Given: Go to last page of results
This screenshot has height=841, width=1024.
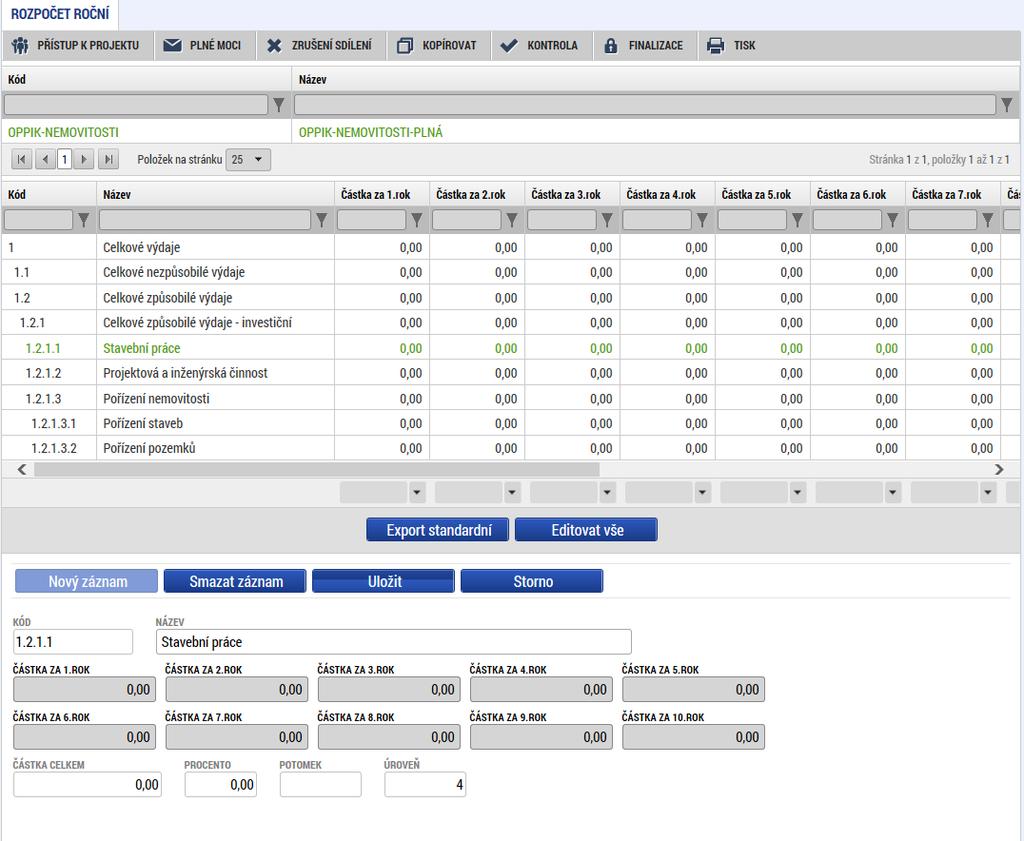Looking at the screenshot, I should coord(108,159).
